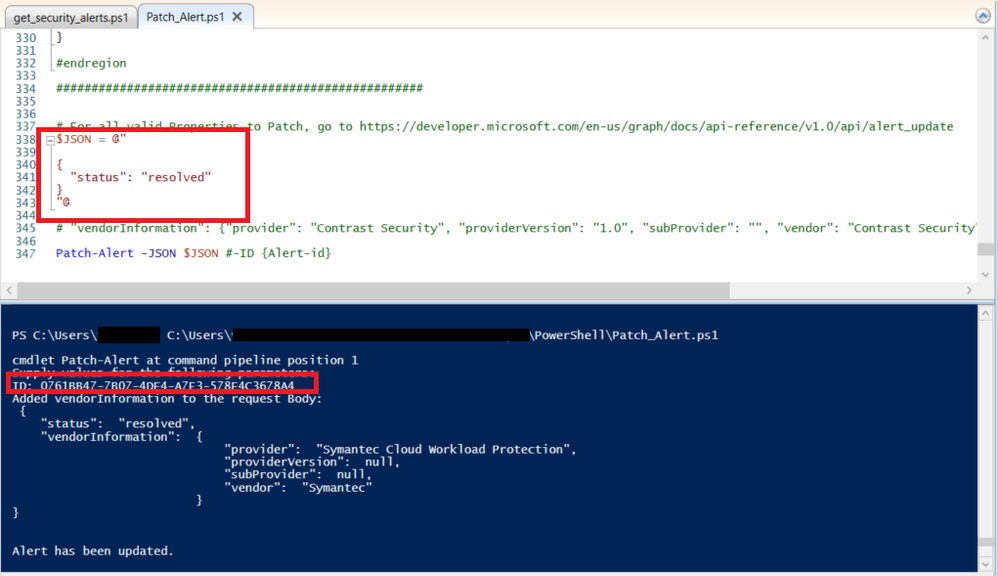998x576 pixels.
Task: Click the script editor scroll up arrow
Action: tap(985, 38)
